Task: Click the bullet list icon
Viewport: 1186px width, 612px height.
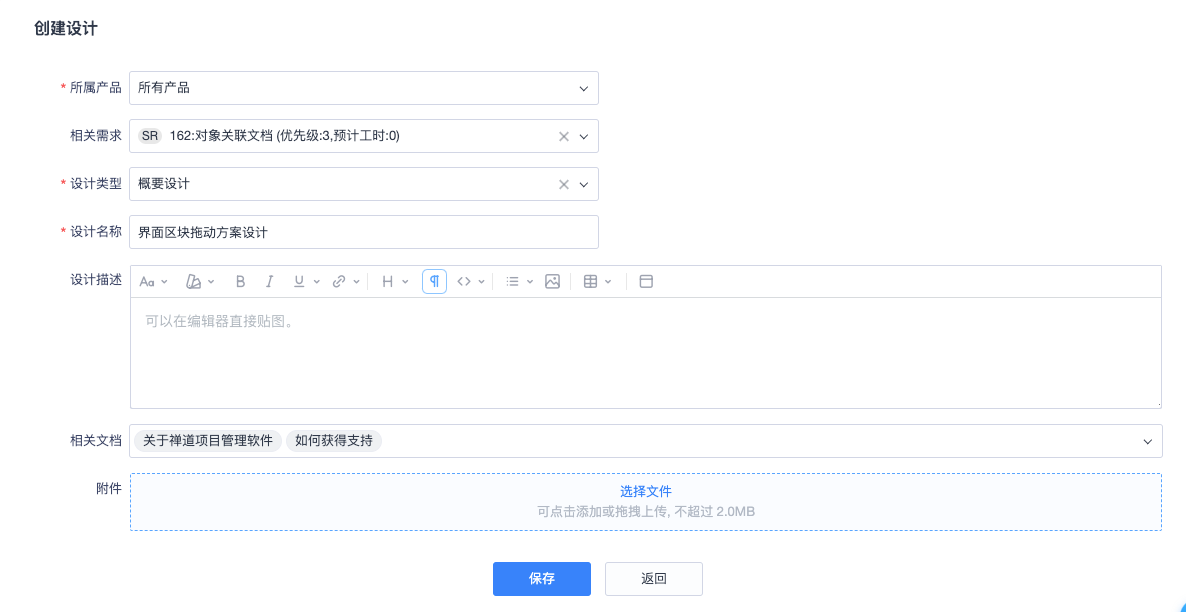Action: [512, 282]
